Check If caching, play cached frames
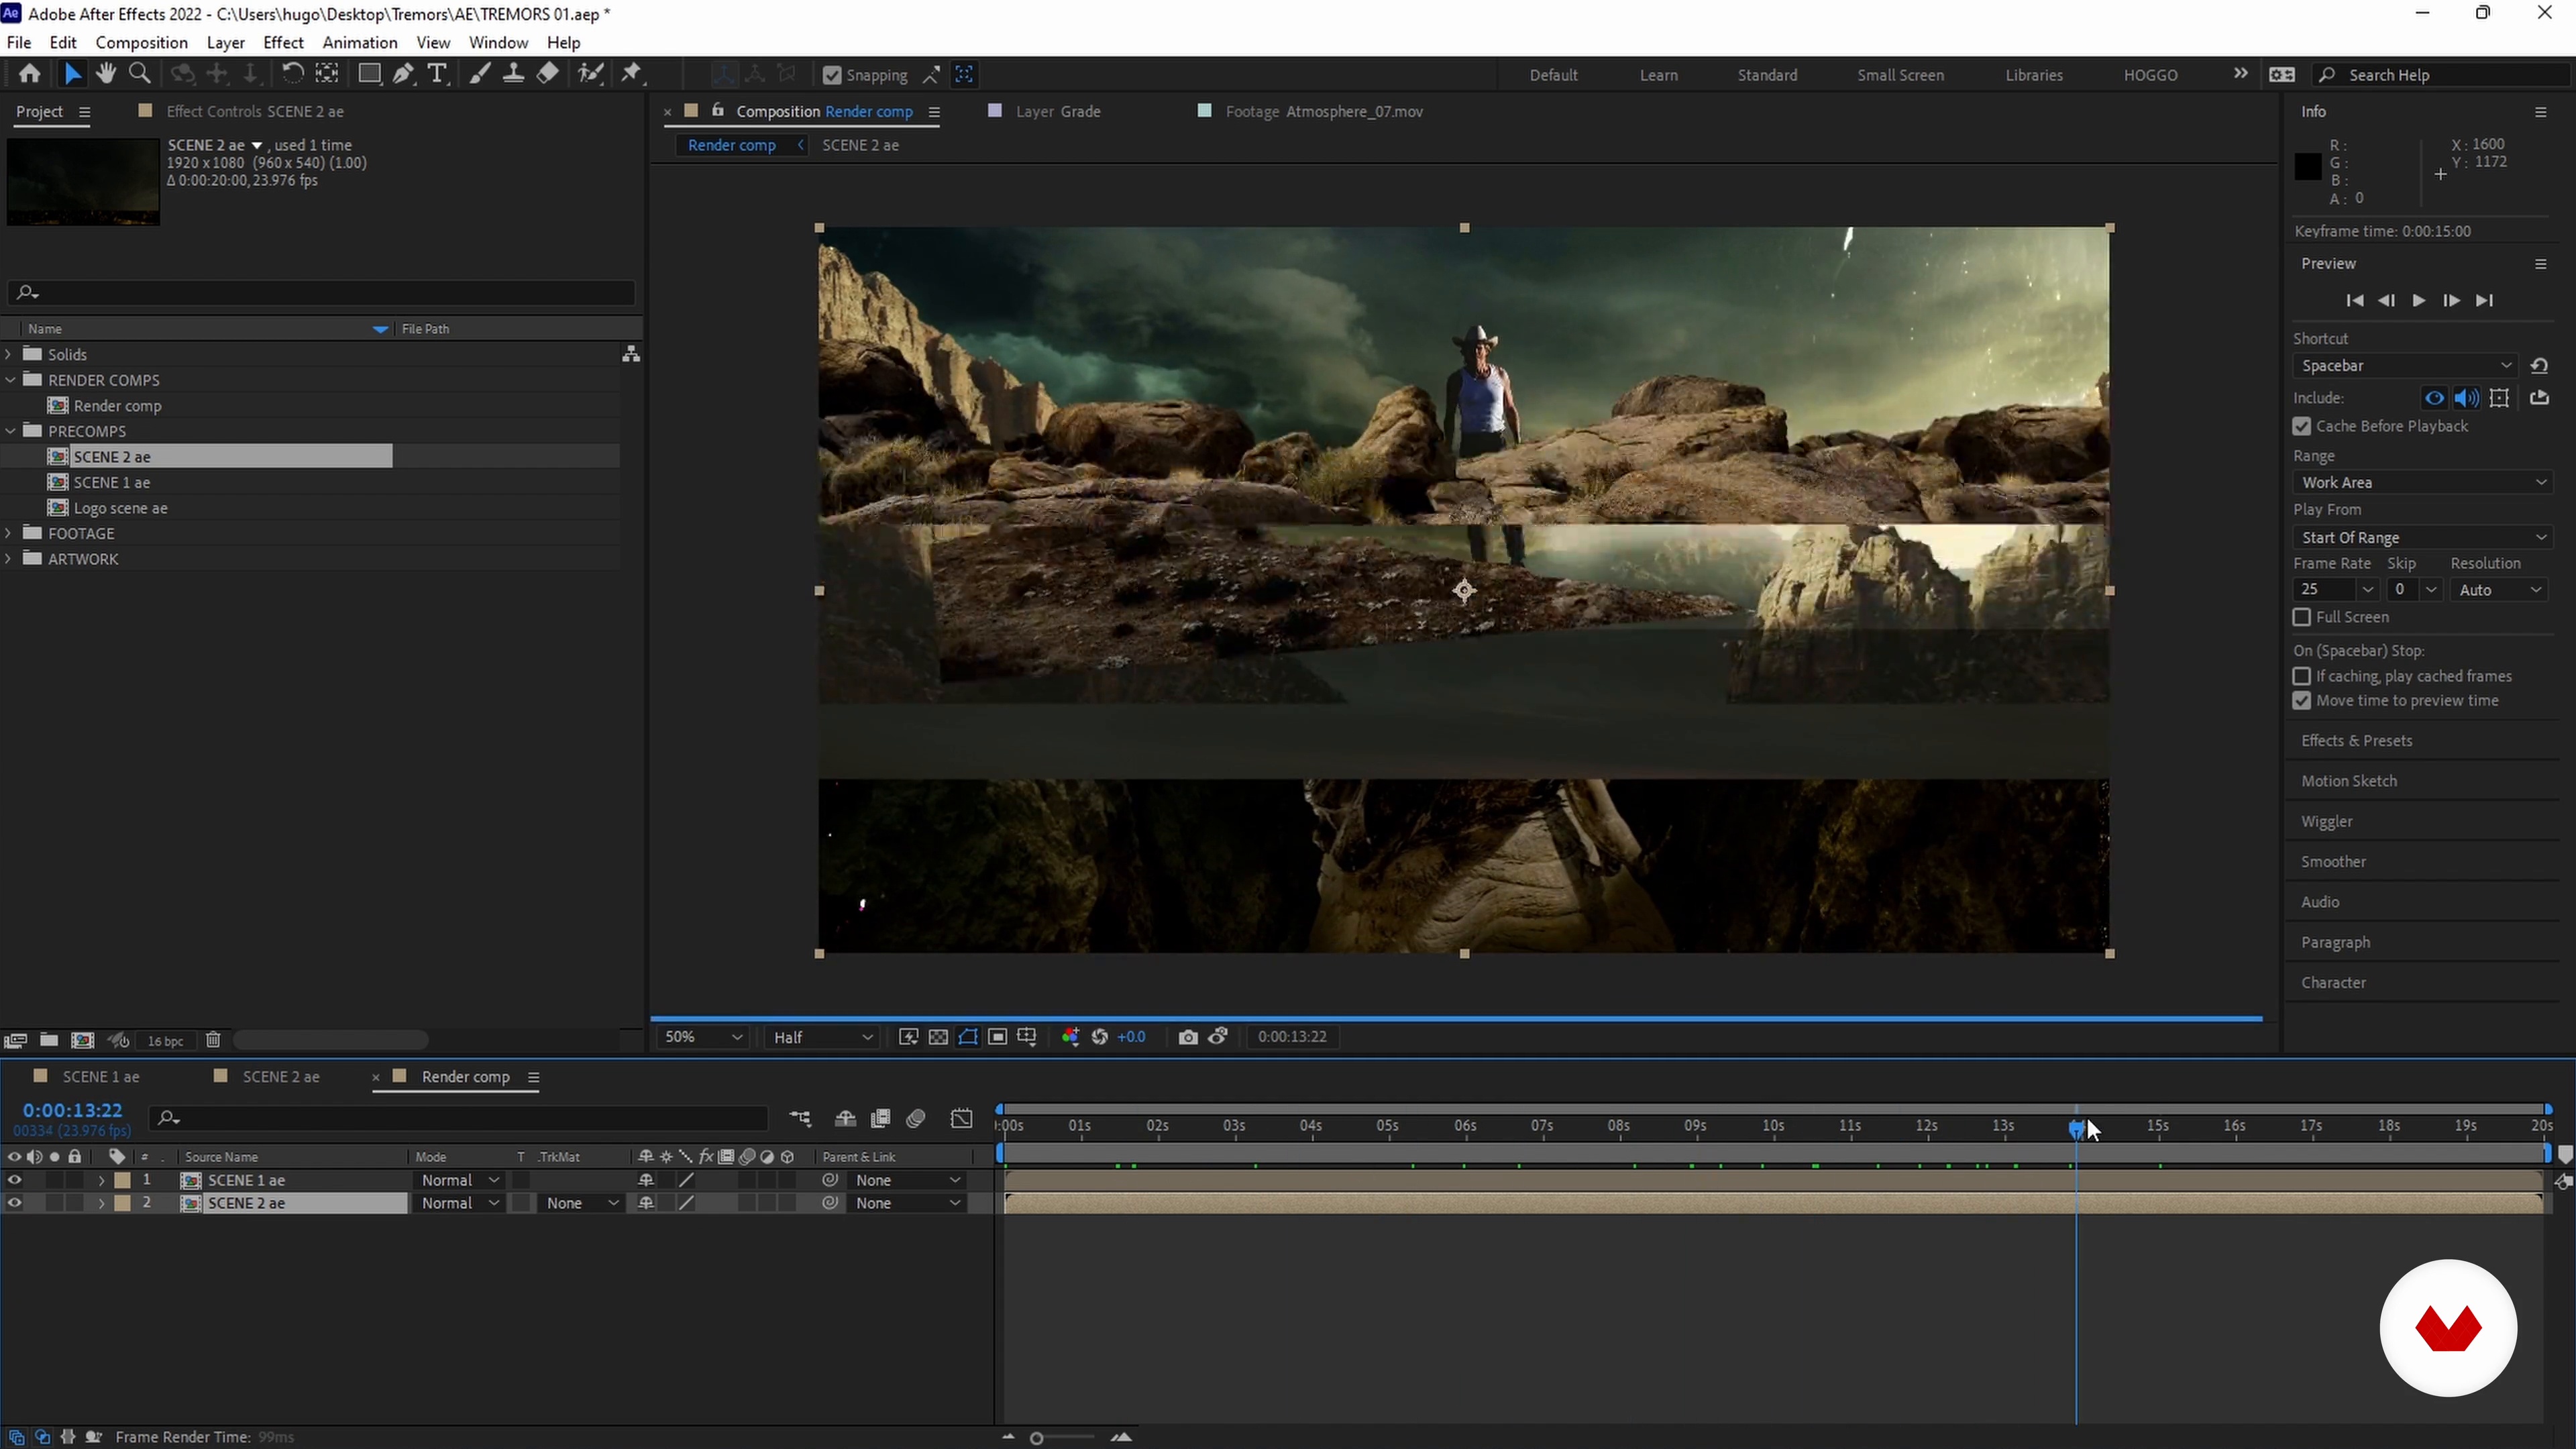The height and width of the screenshot is (1449, 2576). coord(2302,676)
